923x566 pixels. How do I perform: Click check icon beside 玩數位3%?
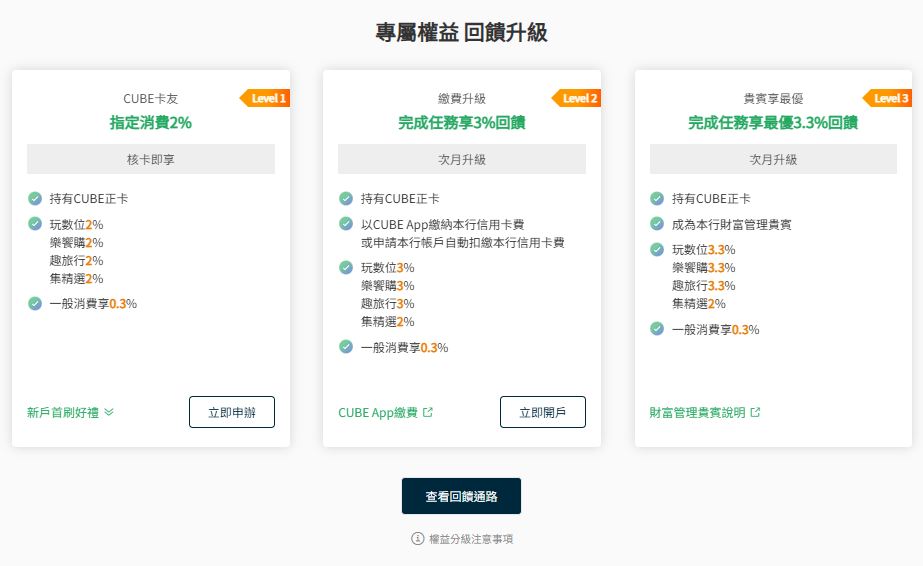pos(346,267)
